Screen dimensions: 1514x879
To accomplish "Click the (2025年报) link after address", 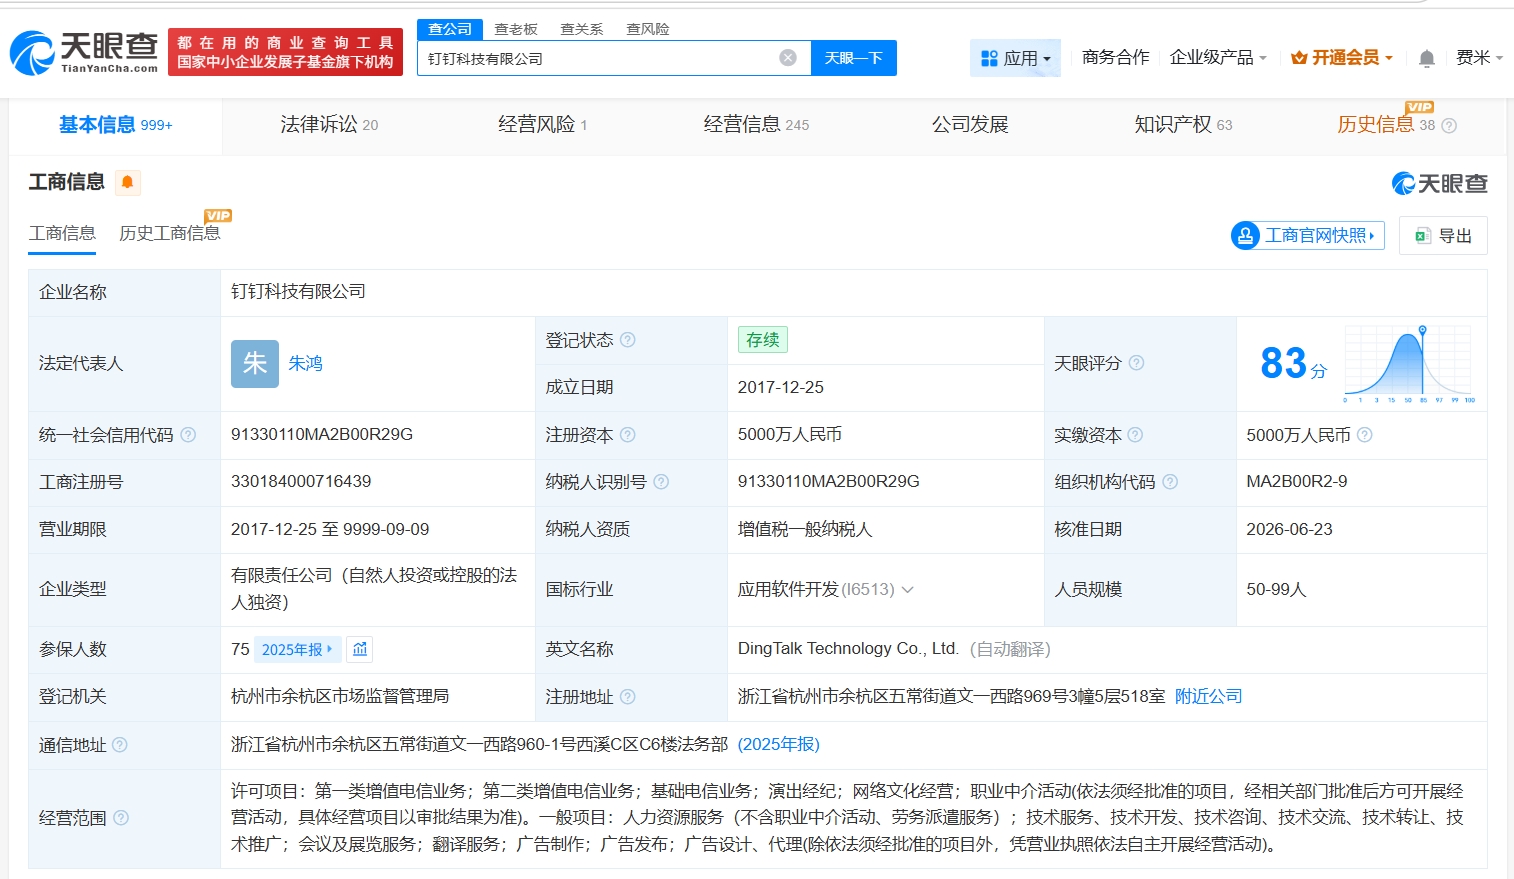I will (778, 744).
